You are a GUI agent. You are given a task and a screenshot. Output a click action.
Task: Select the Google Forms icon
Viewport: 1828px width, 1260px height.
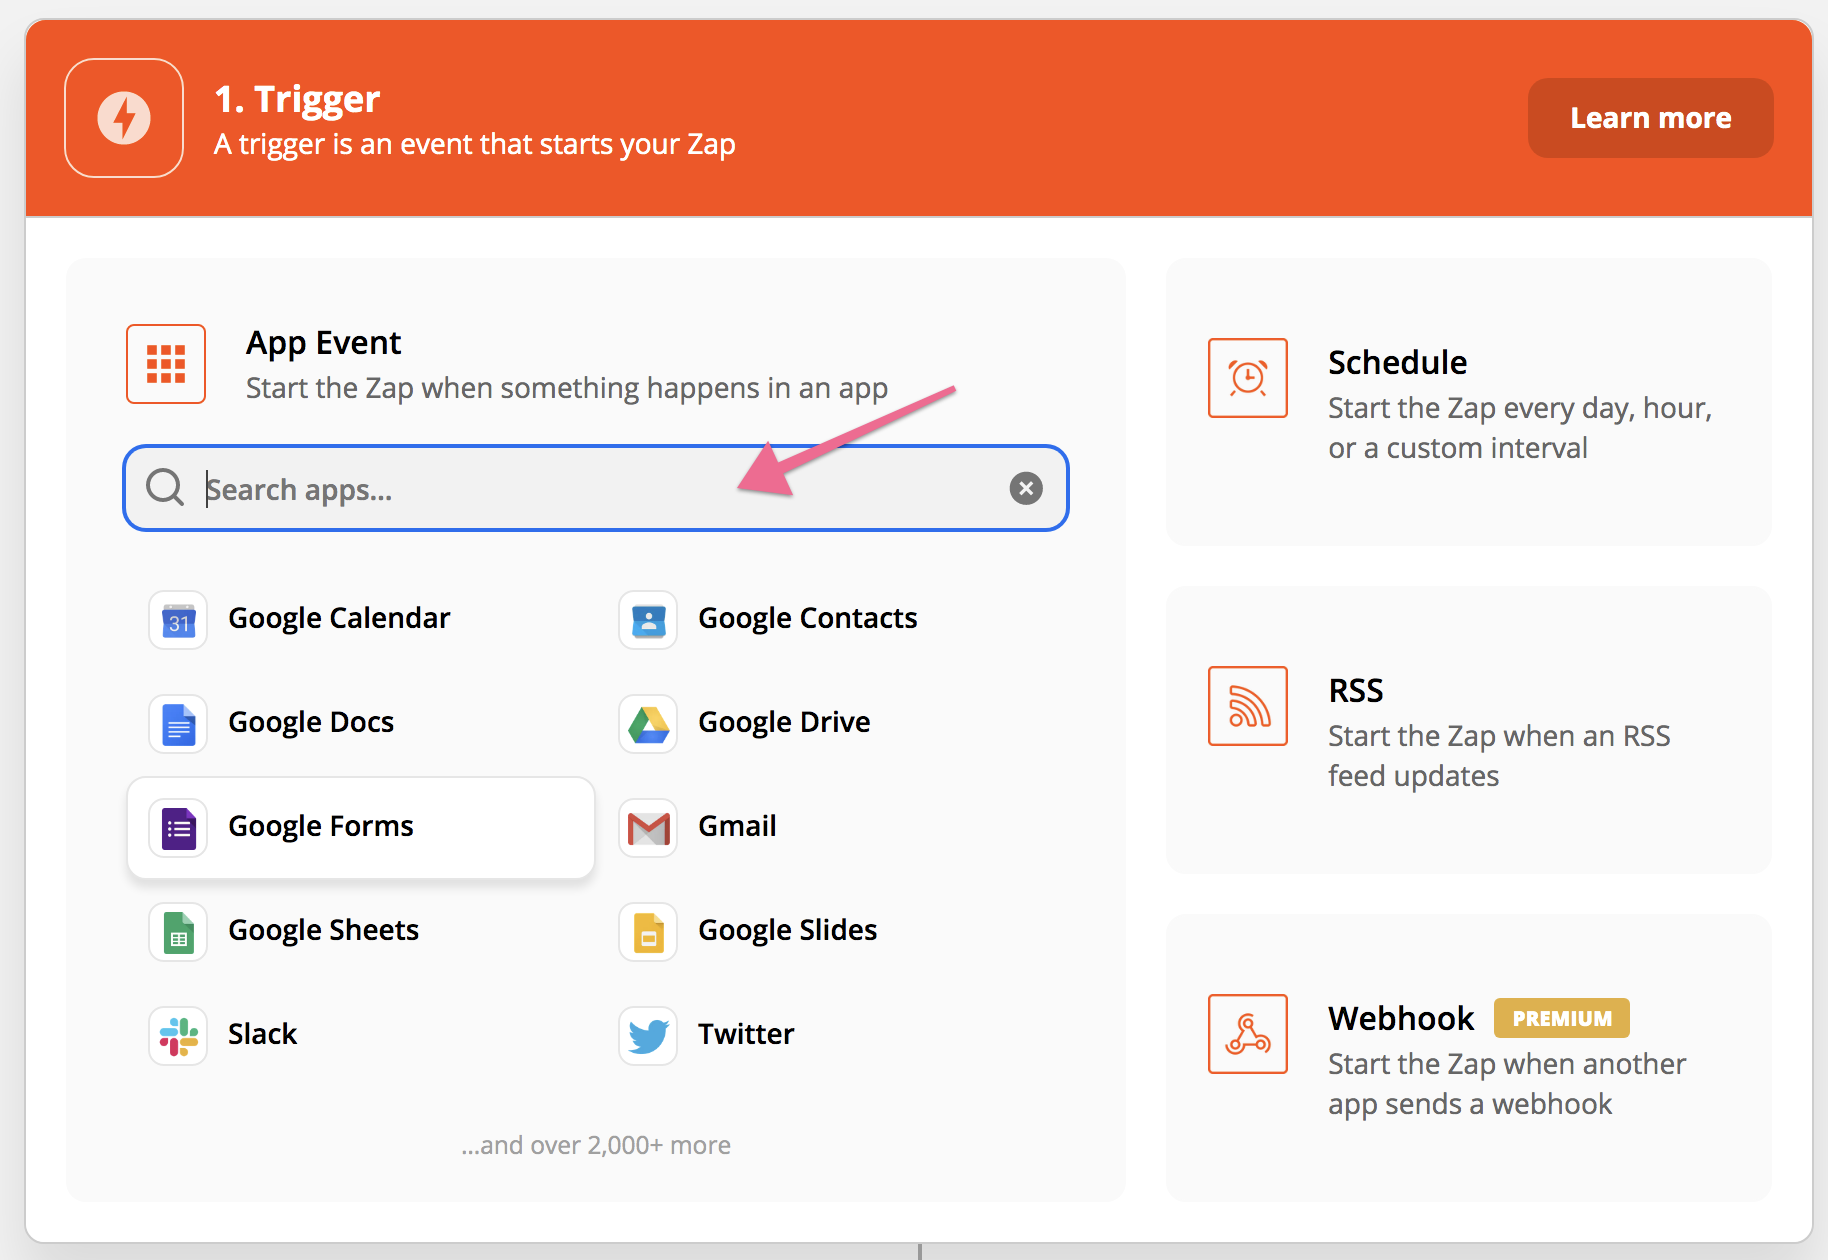[178, 828]
